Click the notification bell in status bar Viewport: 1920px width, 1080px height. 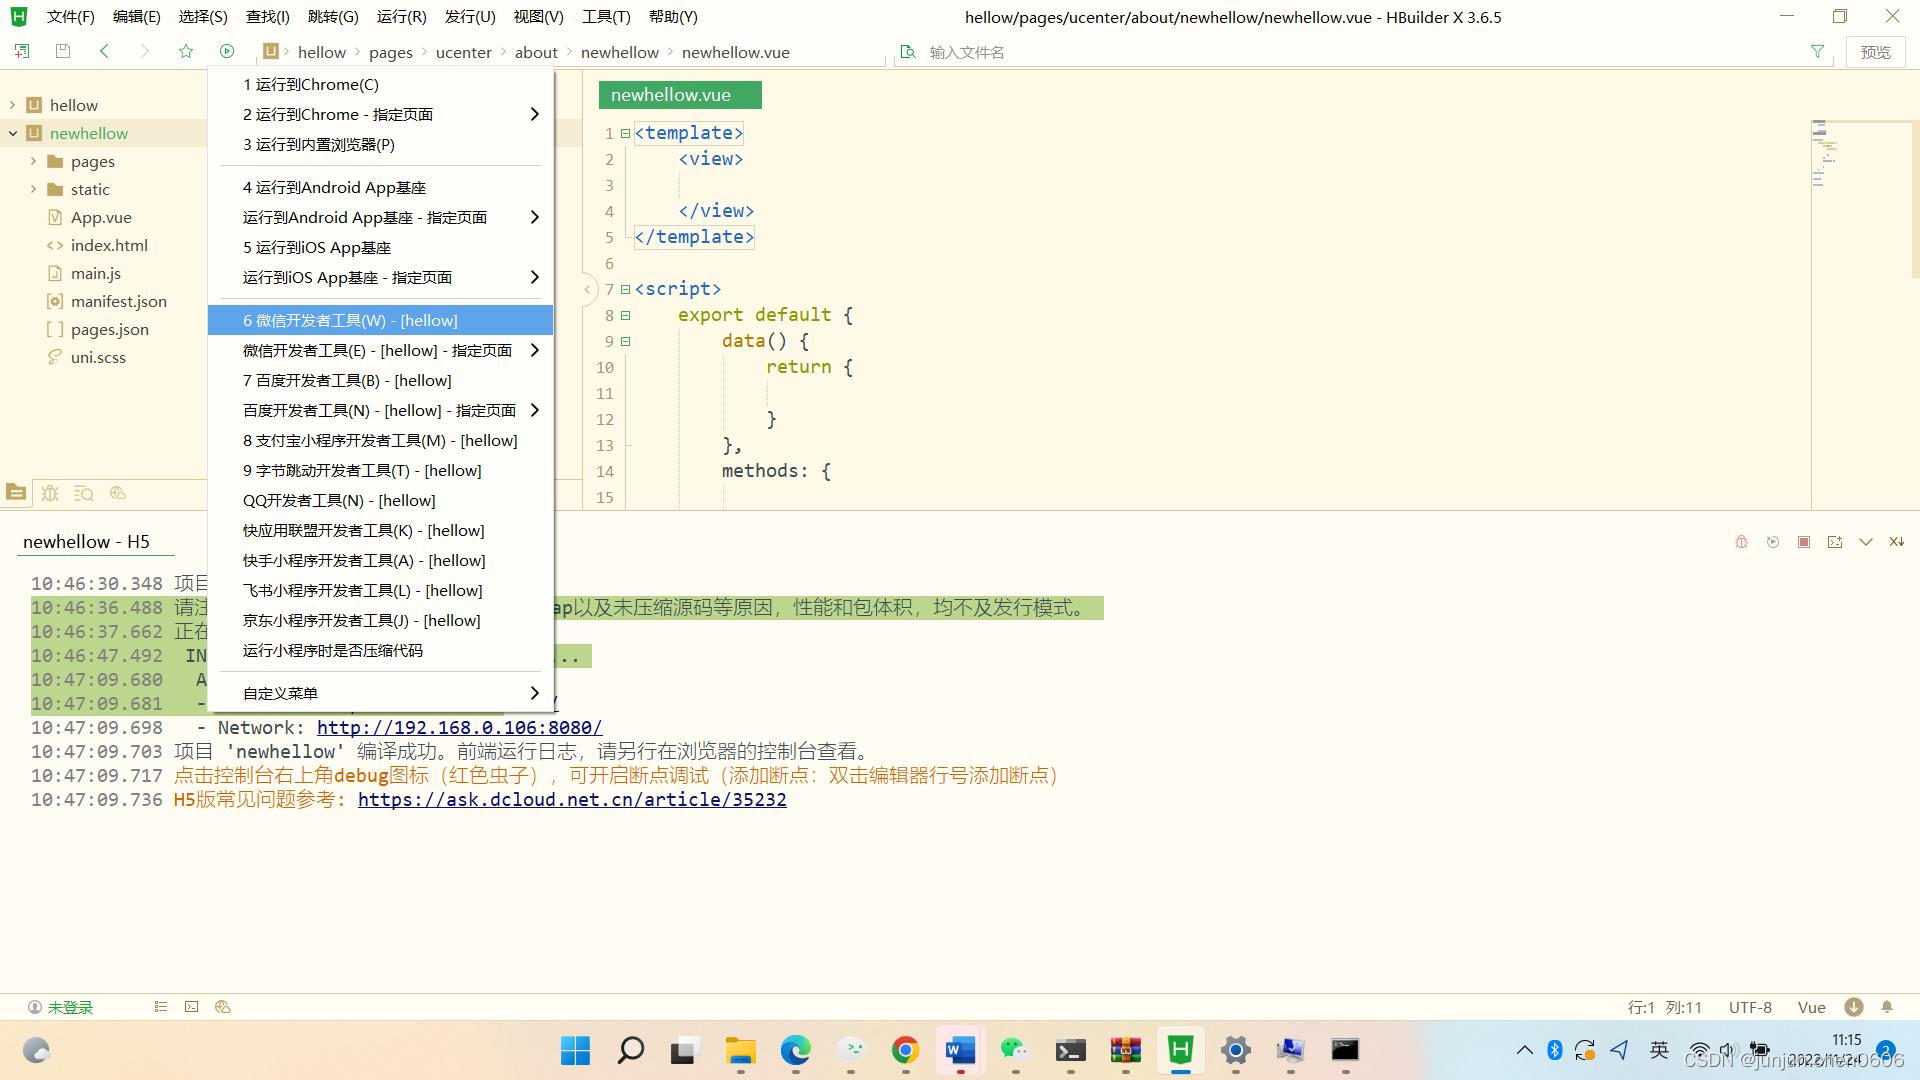[x=1887, y=1007]
